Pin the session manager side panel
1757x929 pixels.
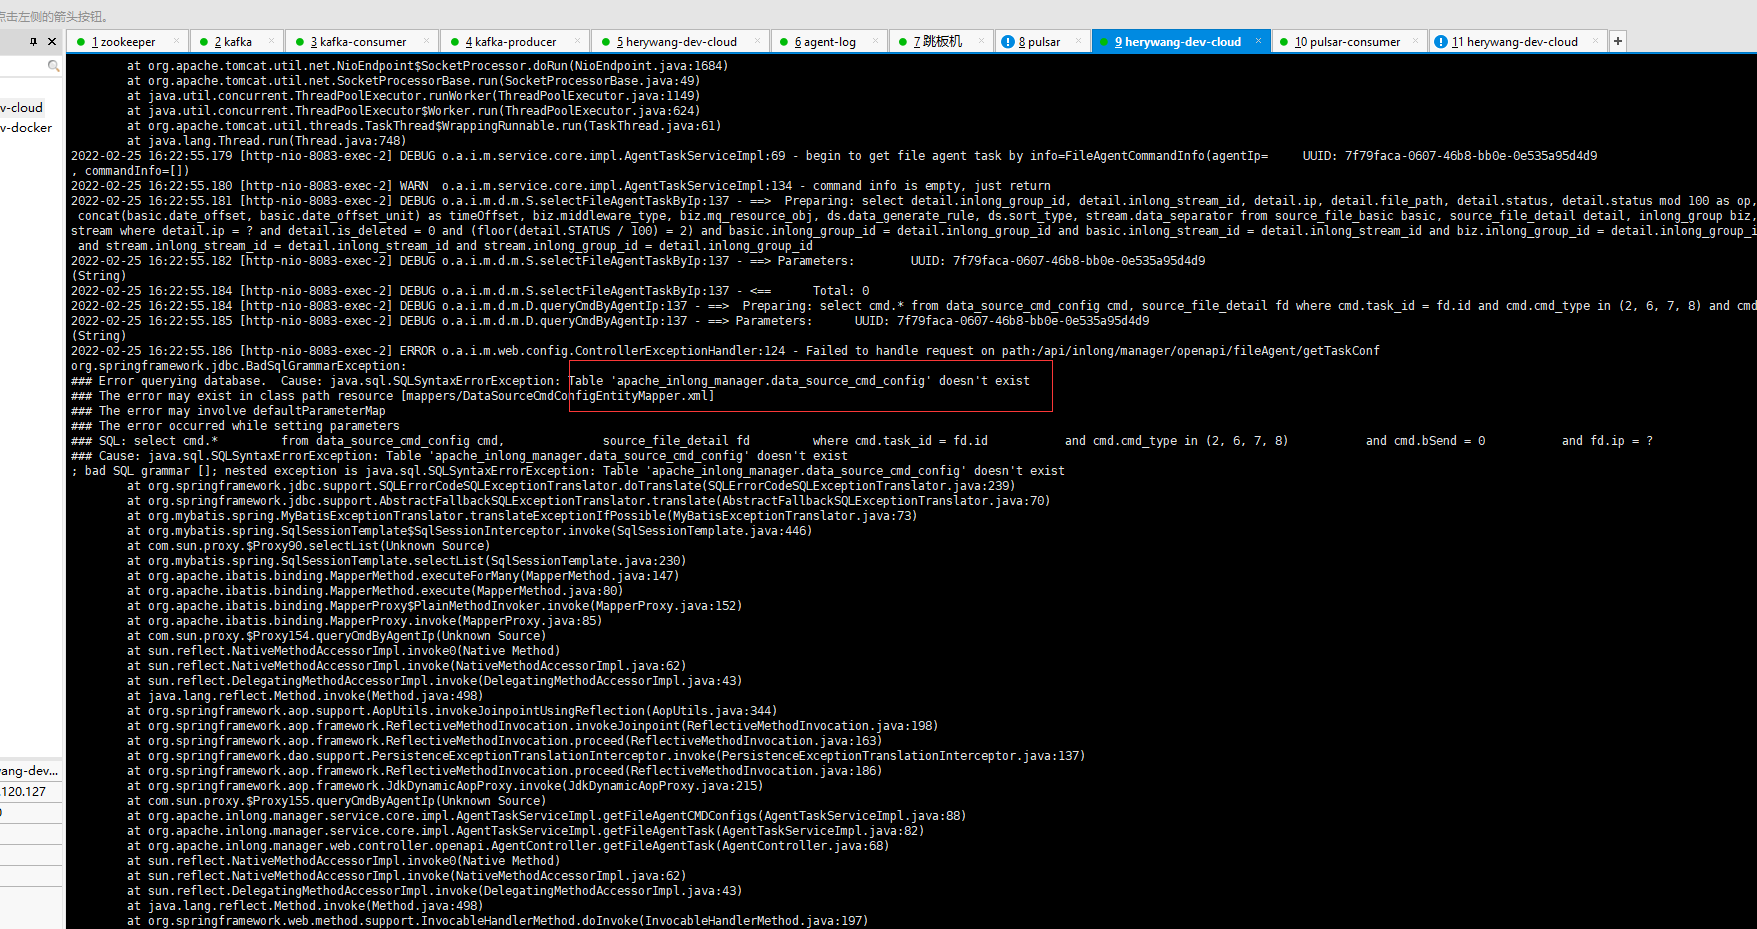point(34,41)
